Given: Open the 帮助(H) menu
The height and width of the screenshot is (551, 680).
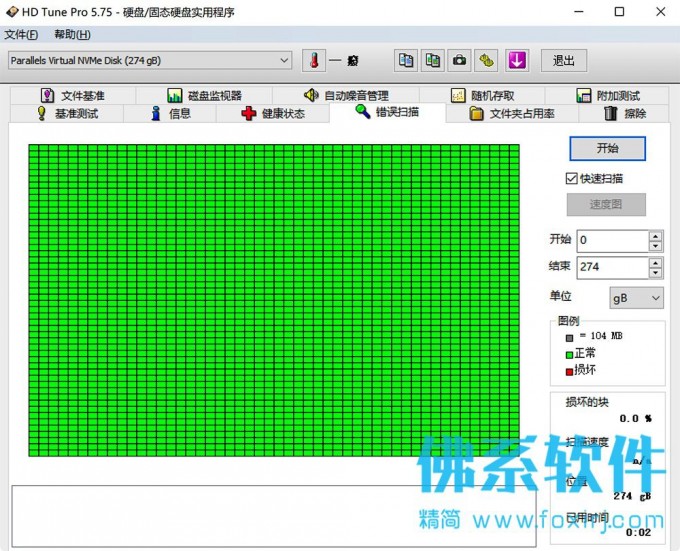Looking at the screenshot, I should [72, 34].
